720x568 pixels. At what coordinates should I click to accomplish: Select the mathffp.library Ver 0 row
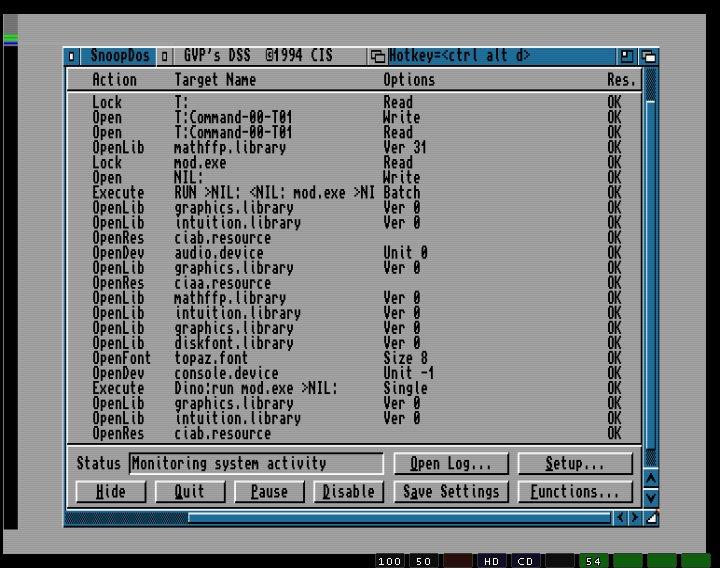click(354, 298)
